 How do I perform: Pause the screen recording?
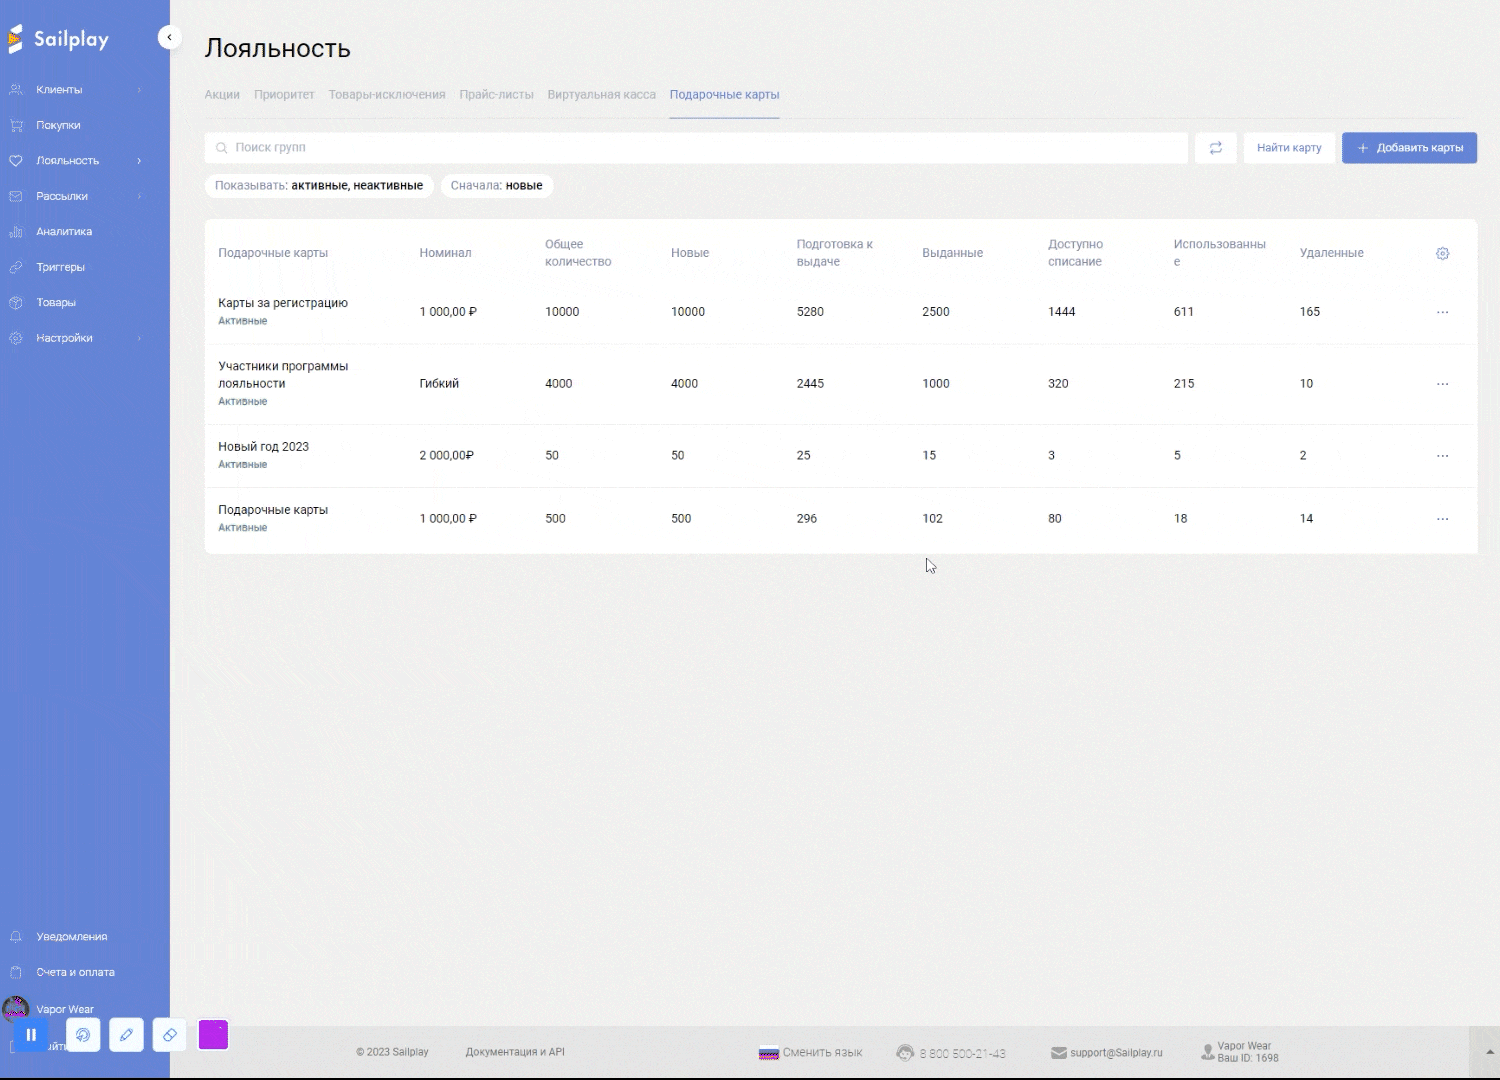coord(31,1035)
